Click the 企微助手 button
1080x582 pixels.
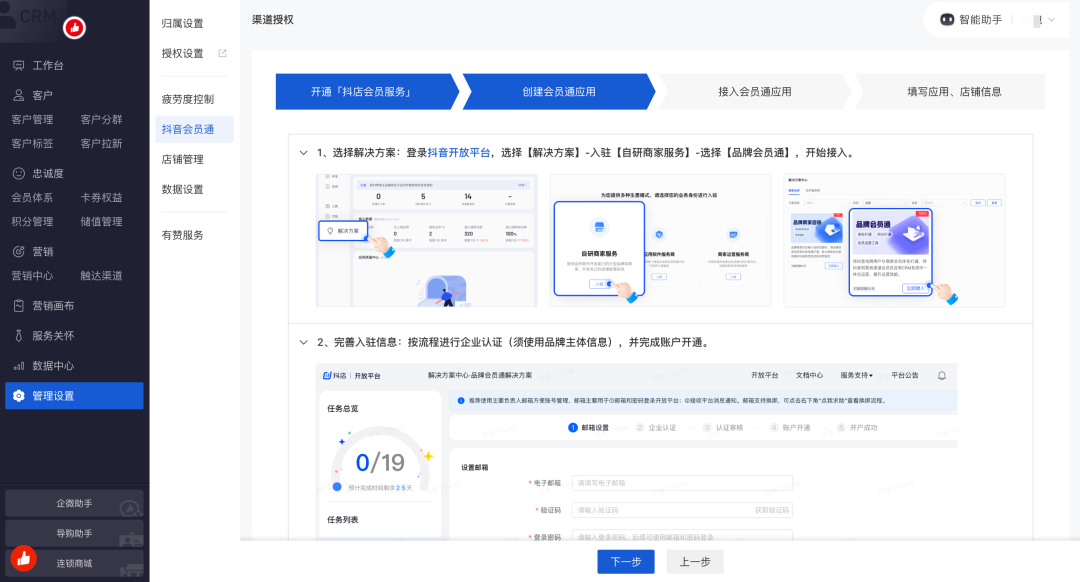coord(74,503)
